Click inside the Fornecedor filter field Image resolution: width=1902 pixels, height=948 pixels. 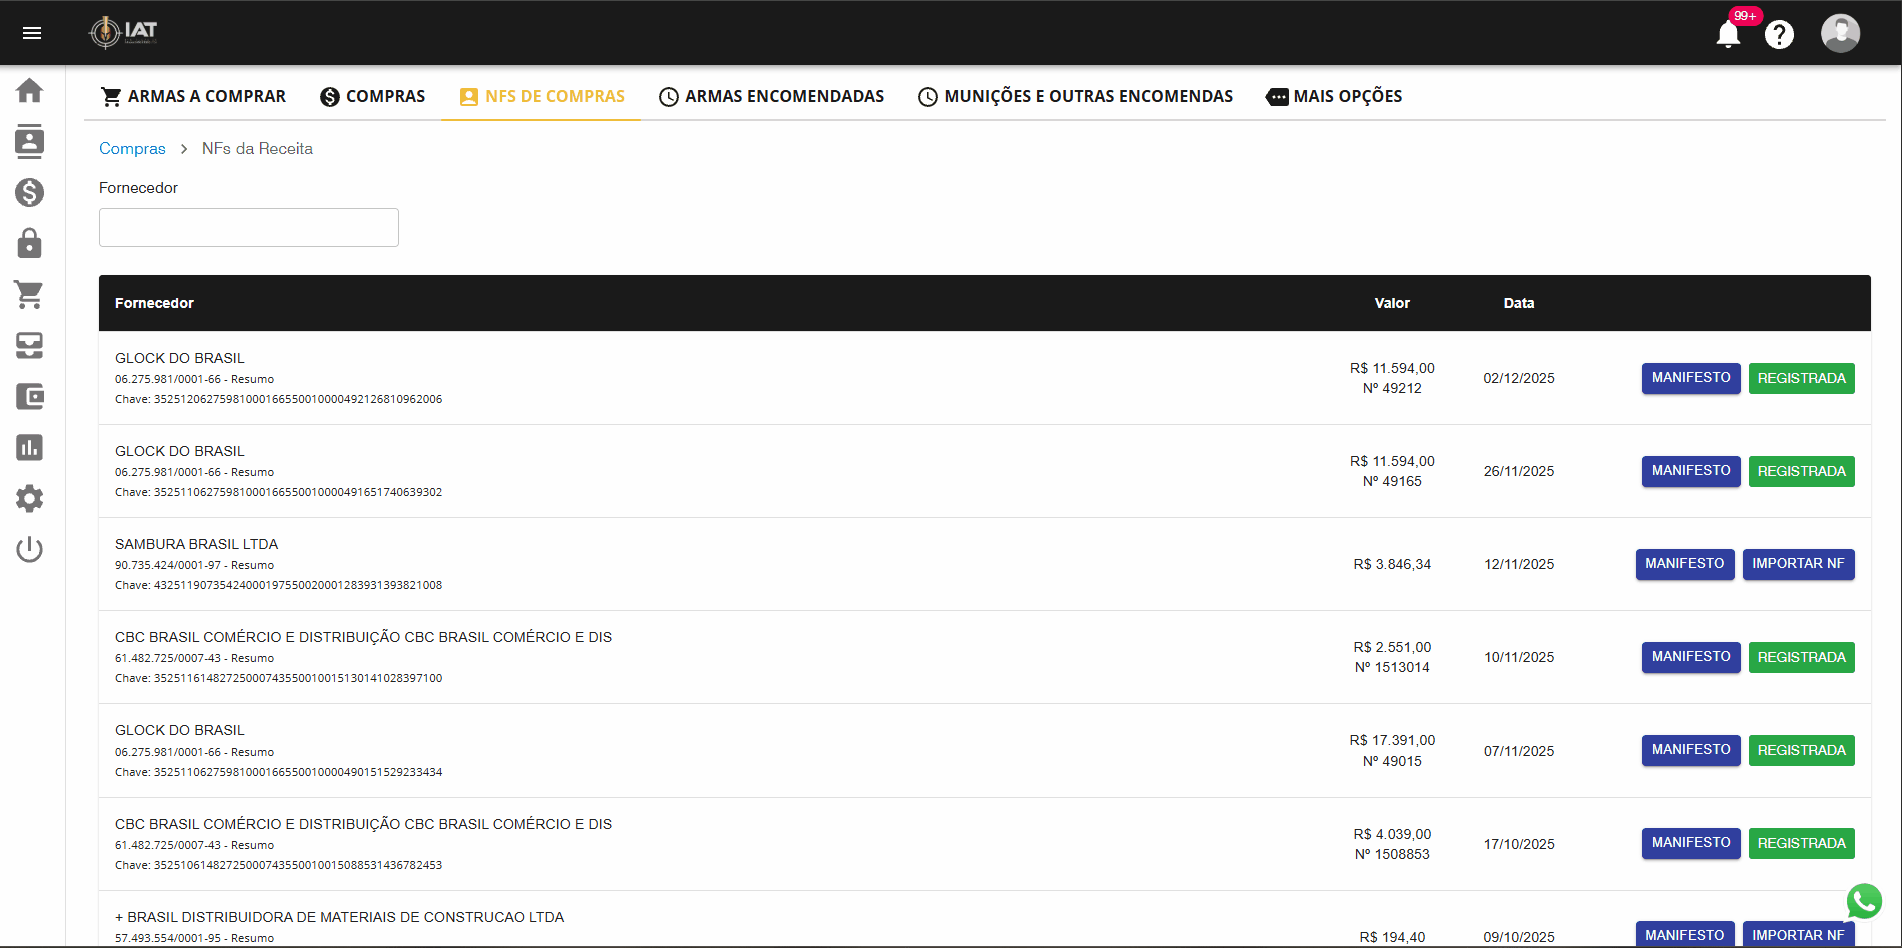coord(248,227)
